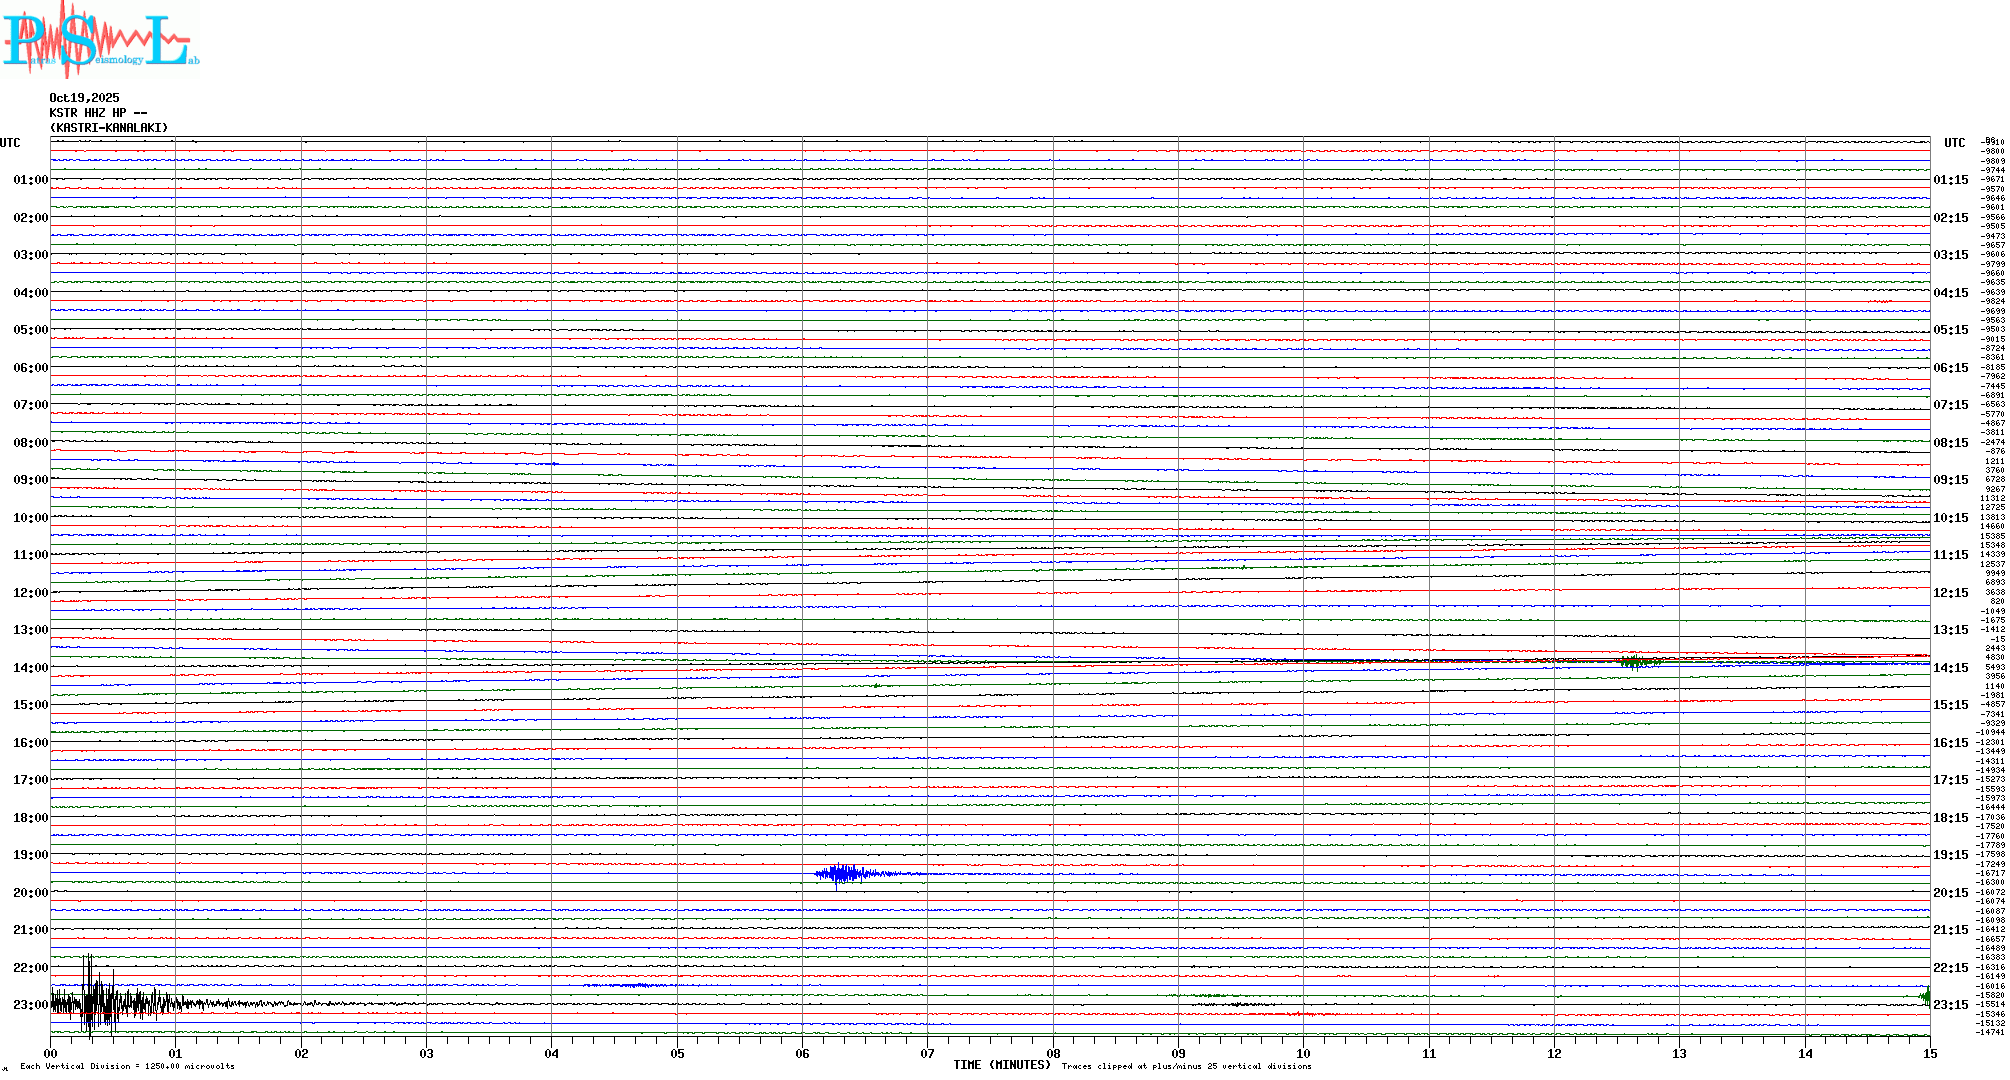
Task: Click the 14:00 hour label on left axis
Action: pos(30,668)
